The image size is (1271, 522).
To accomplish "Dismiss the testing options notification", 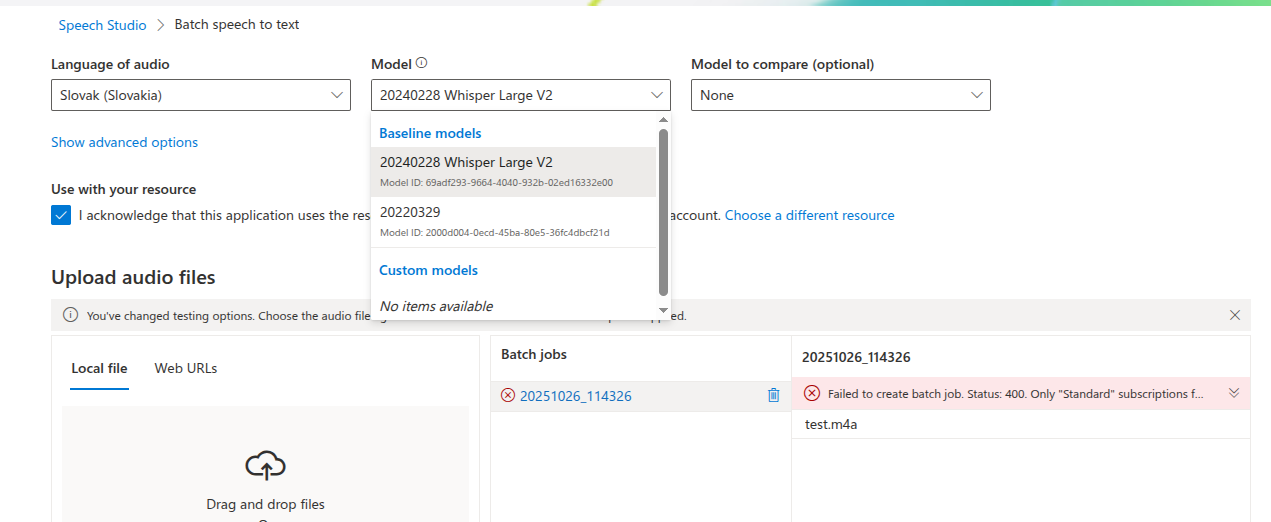I will [1234, 315].
